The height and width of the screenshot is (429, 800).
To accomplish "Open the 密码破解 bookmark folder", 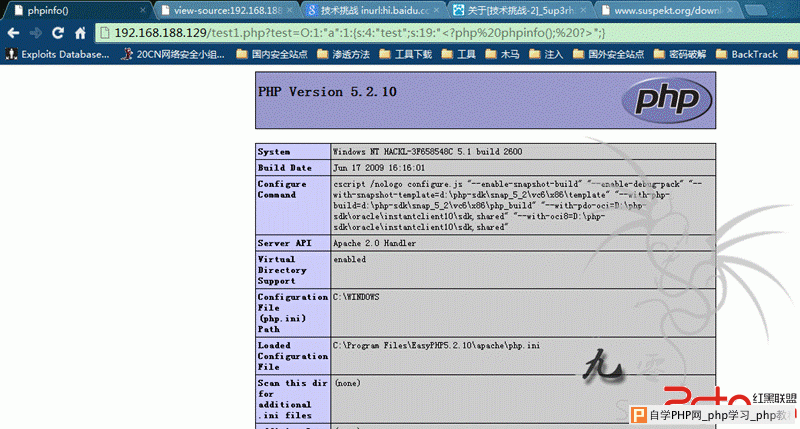I will point(680,54).
